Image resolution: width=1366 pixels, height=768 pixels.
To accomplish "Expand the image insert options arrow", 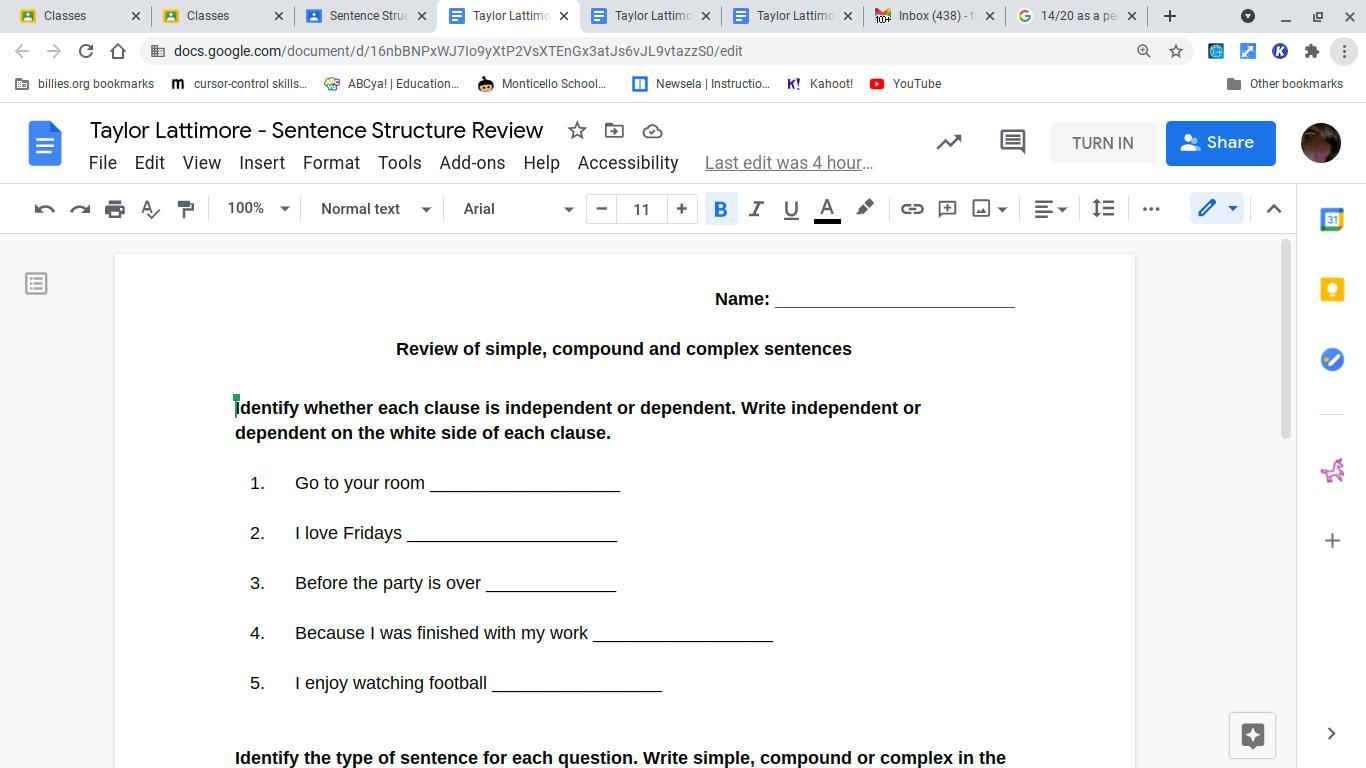I will click(1002, 209).
